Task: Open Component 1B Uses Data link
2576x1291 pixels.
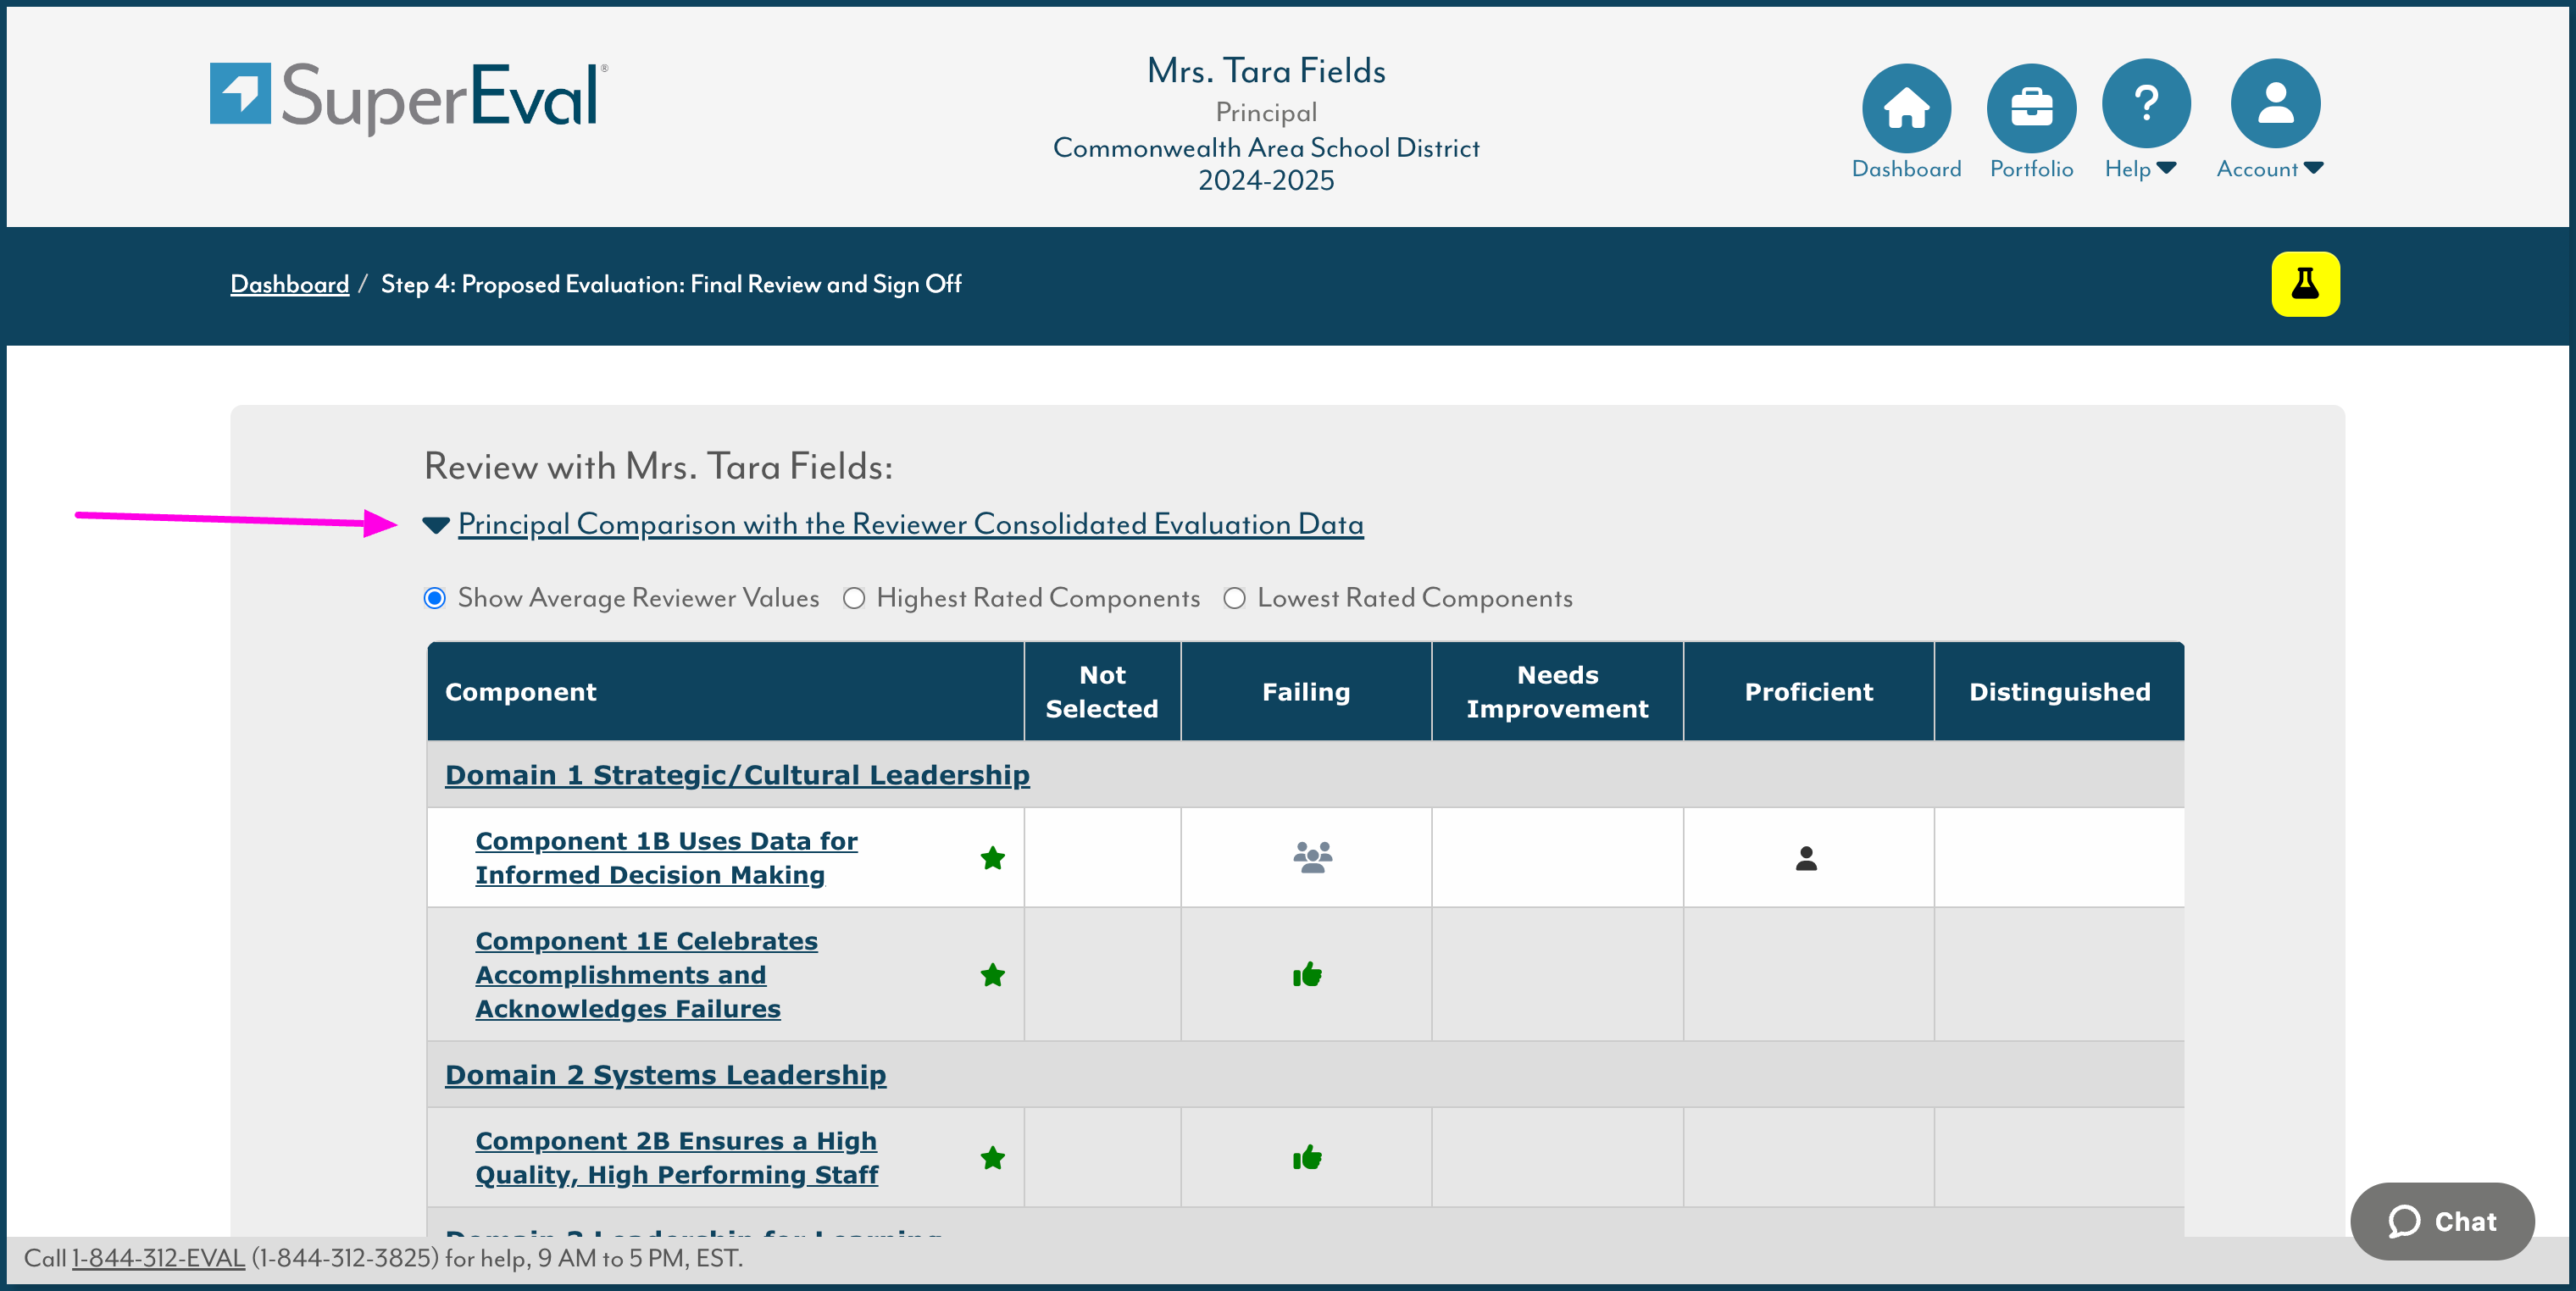Action: pos(666,858)
